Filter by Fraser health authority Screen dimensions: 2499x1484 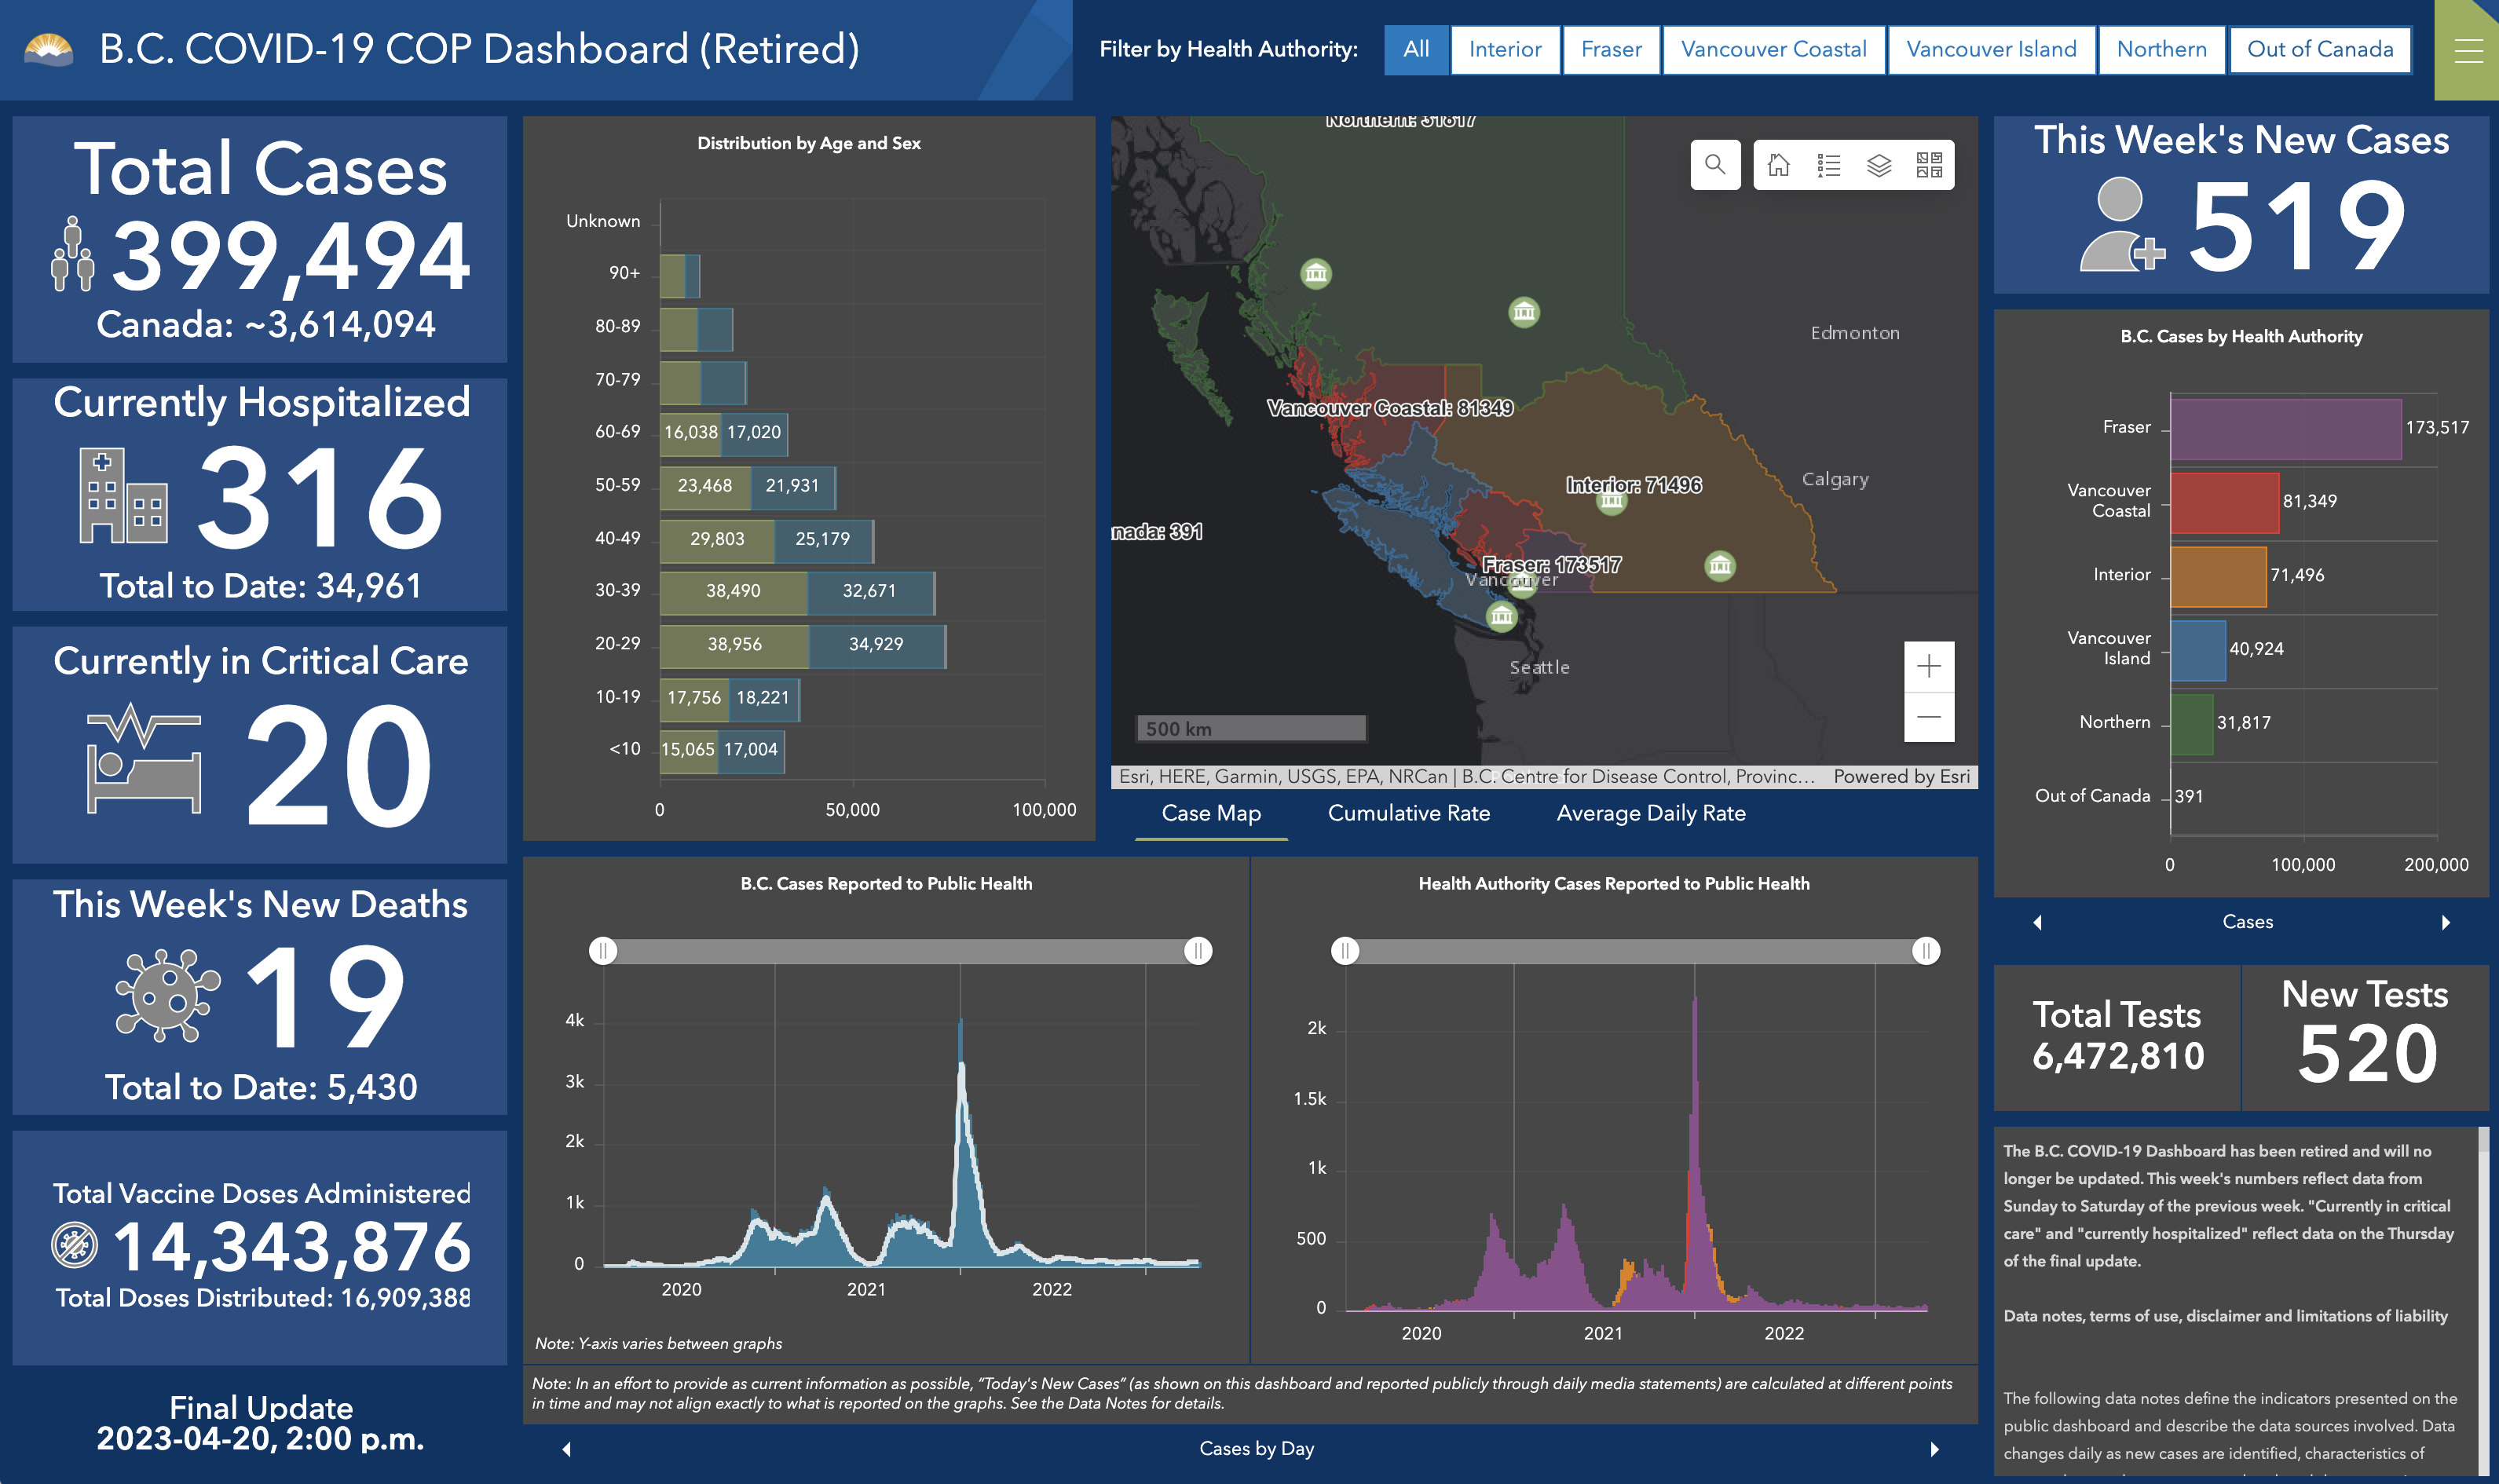[x=1610, y=49]
